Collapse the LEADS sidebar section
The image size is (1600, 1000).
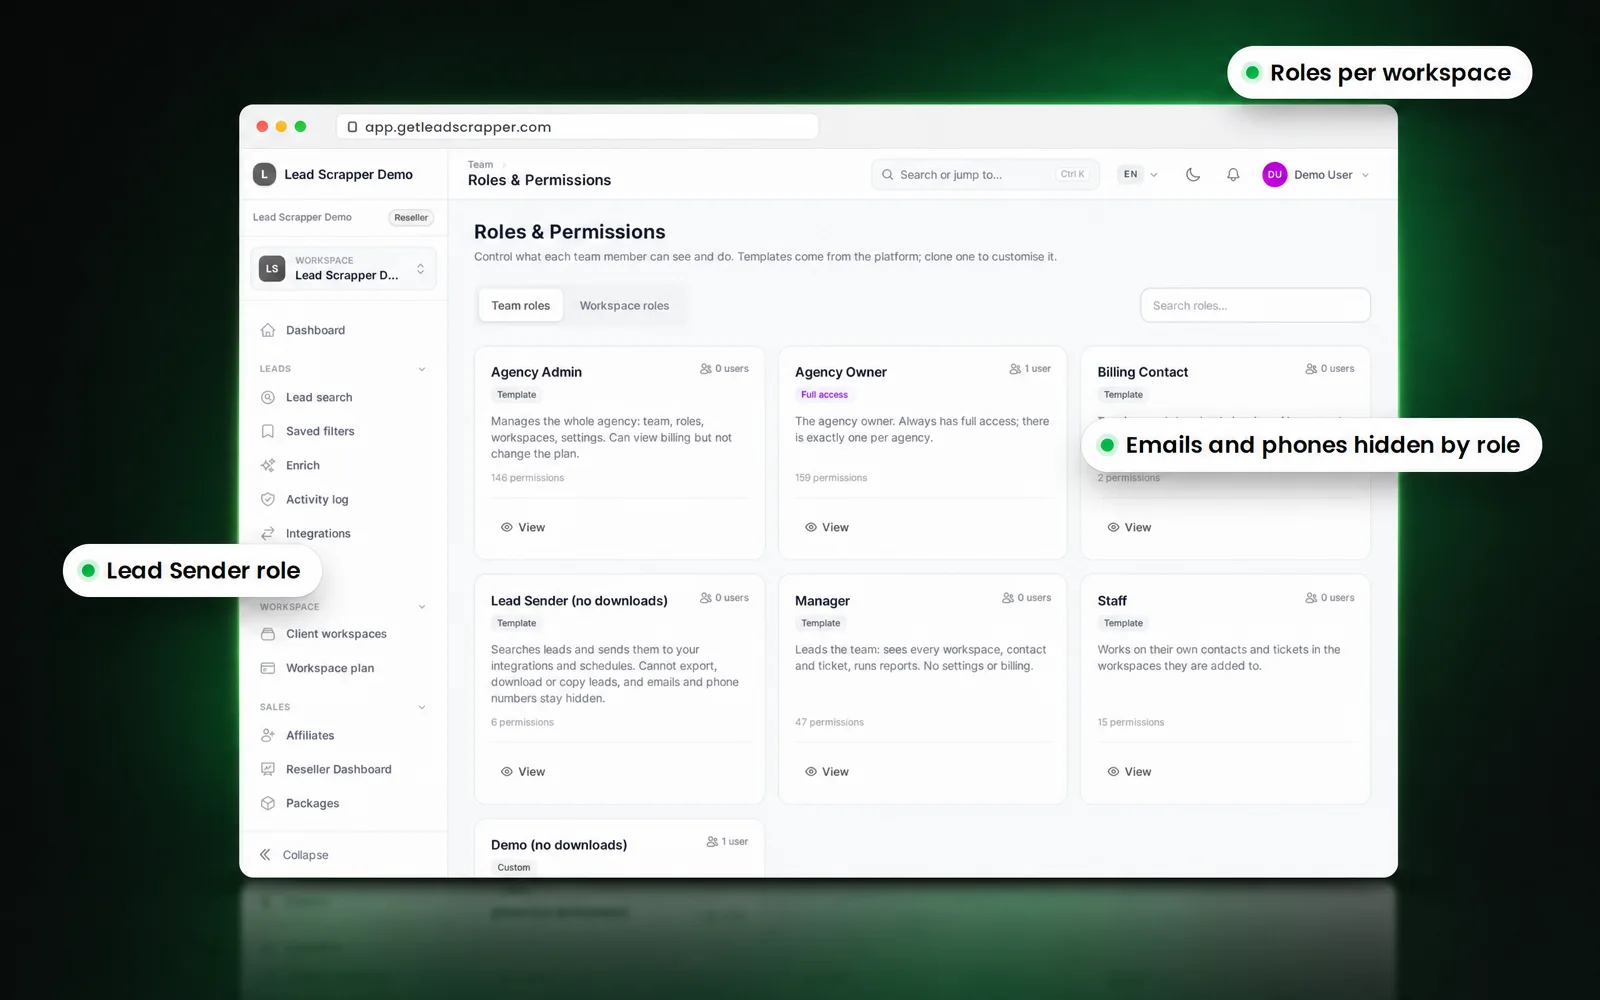(x=422, y=369)
